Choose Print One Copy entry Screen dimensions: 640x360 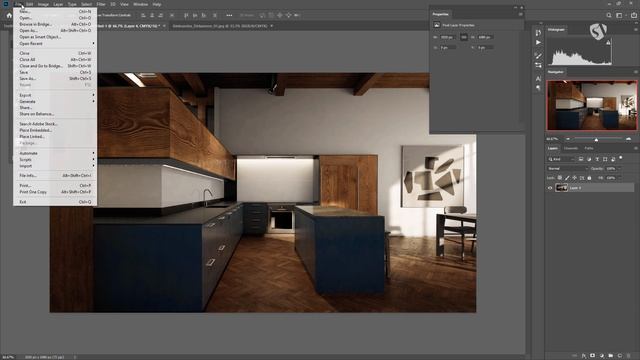tap(56, 192)
